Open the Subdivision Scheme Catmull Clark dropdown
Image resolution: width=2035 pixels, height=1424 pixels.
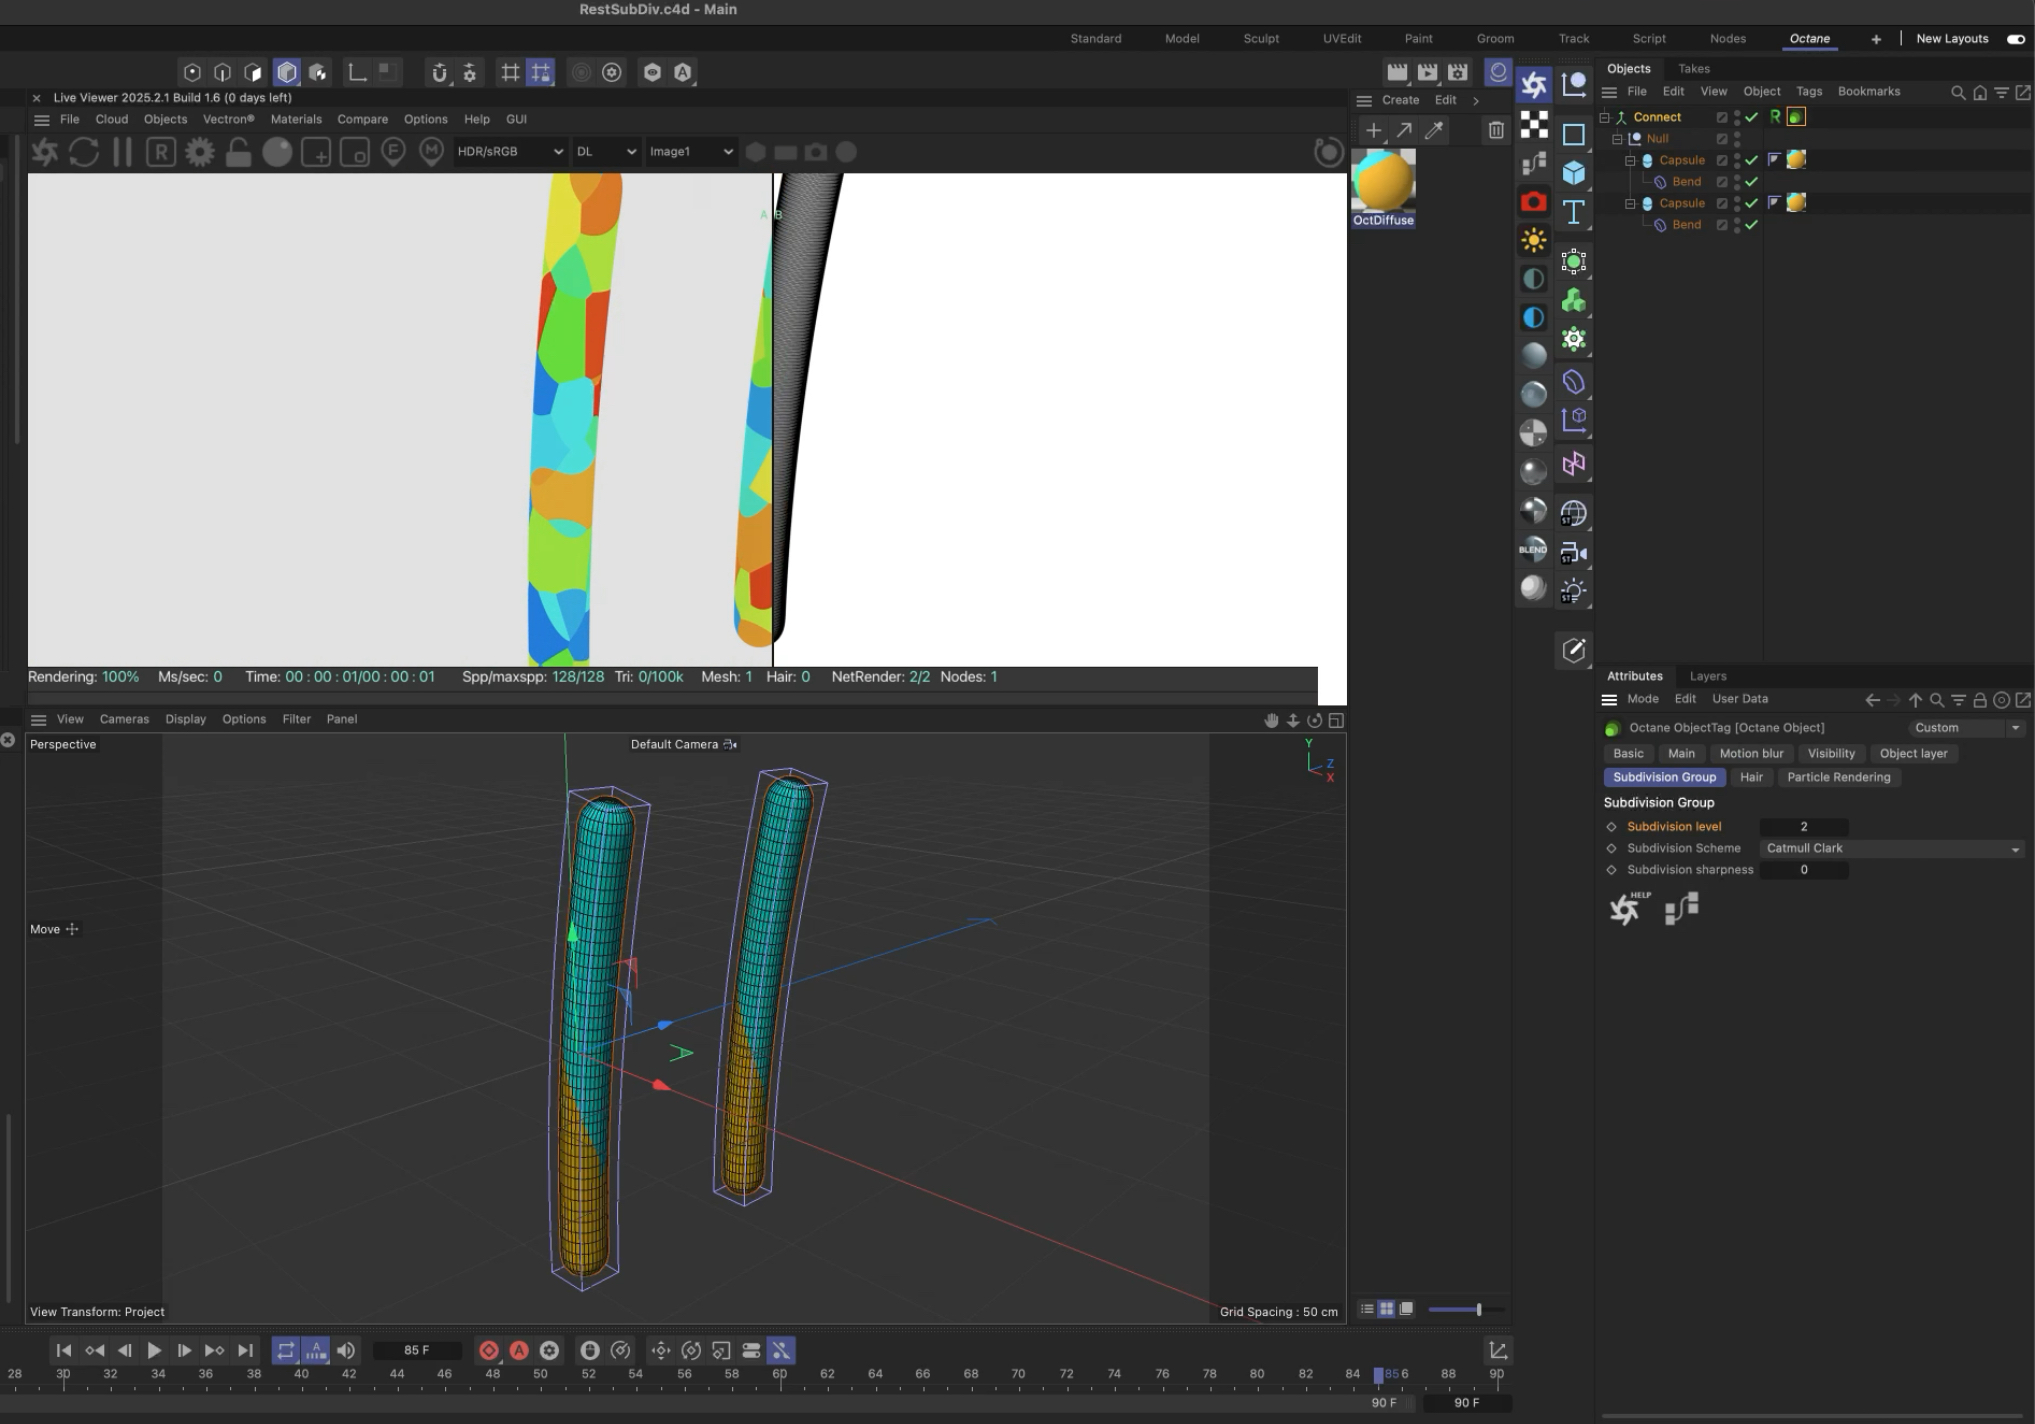coord(1892,848)
